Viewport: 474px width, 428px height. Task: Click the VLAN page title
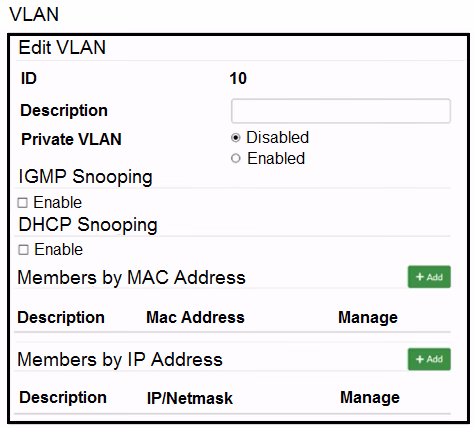click(x=34, y=14)
